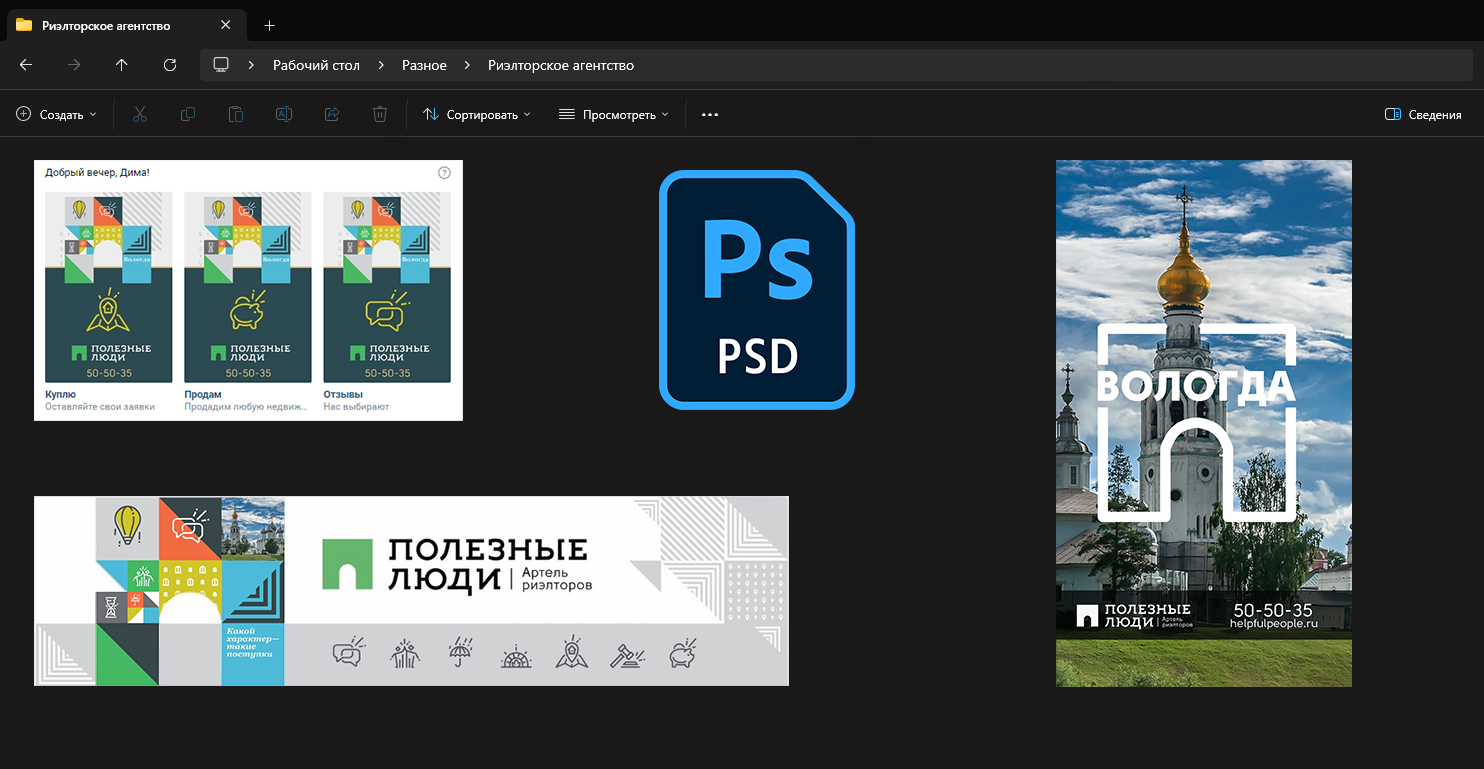Select the Вологда church poster image
1484x769 pixels.
[x=1203, y=423]
